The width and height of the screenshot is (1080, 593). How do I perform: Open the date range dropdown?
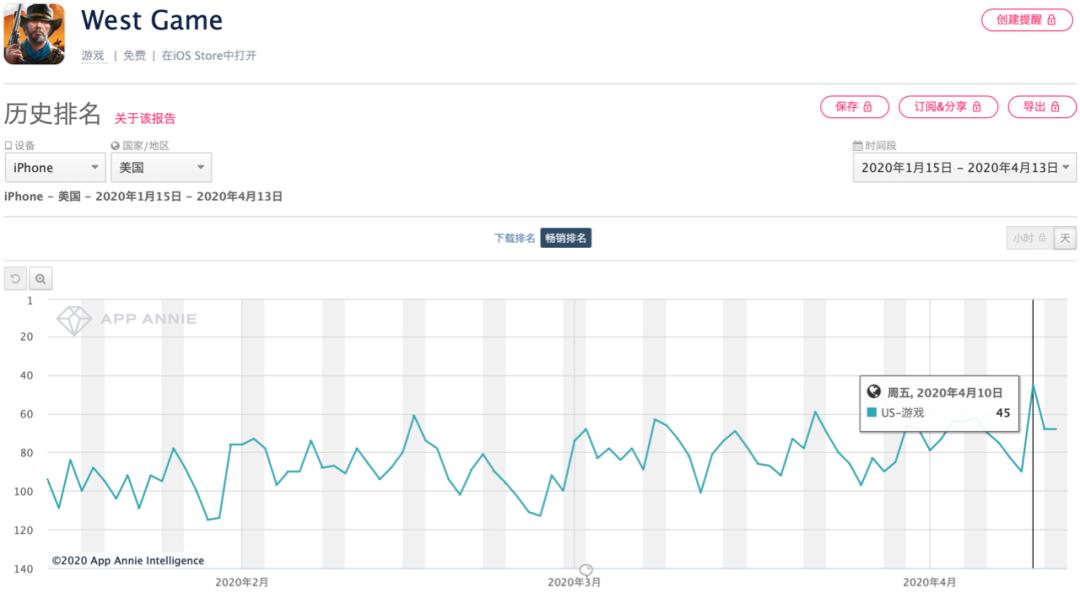964,168
